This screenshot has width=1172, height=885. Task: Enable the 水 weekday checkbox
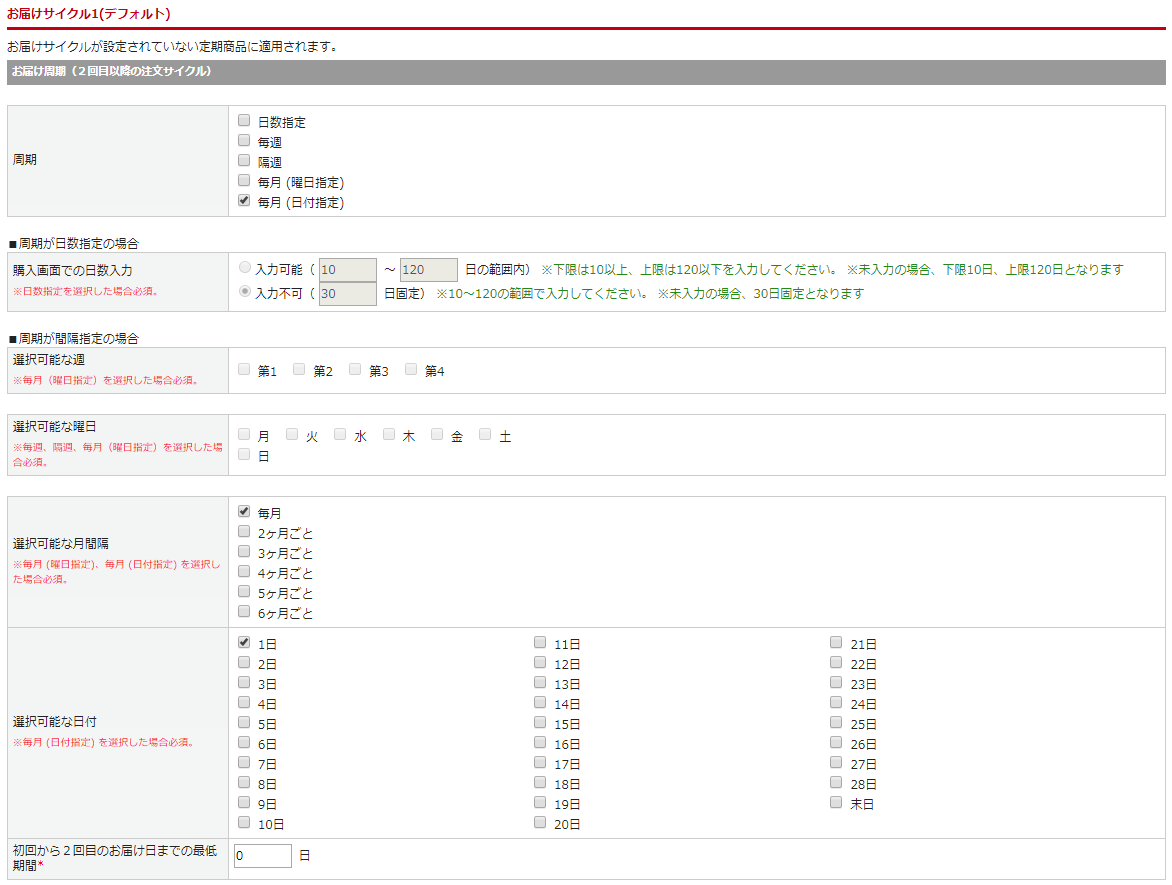coord(340,435)
